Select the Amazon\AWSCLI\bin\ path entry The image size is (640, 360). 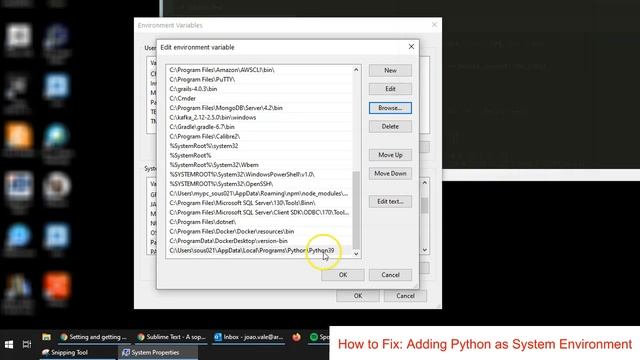click(260, 70)
